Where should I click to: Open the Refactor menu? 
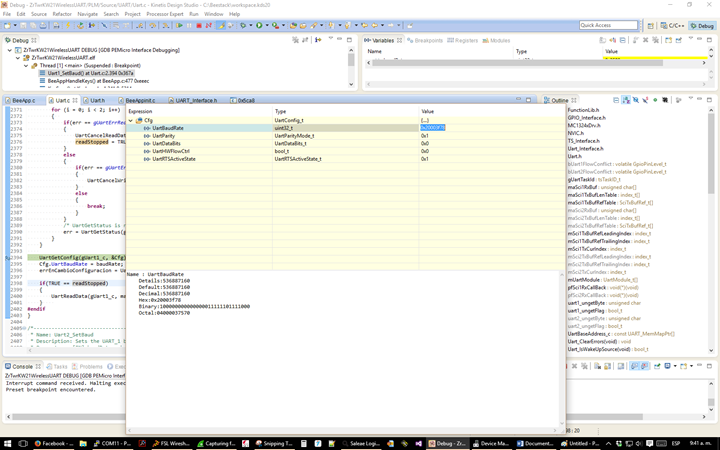(x=62, y=14)
